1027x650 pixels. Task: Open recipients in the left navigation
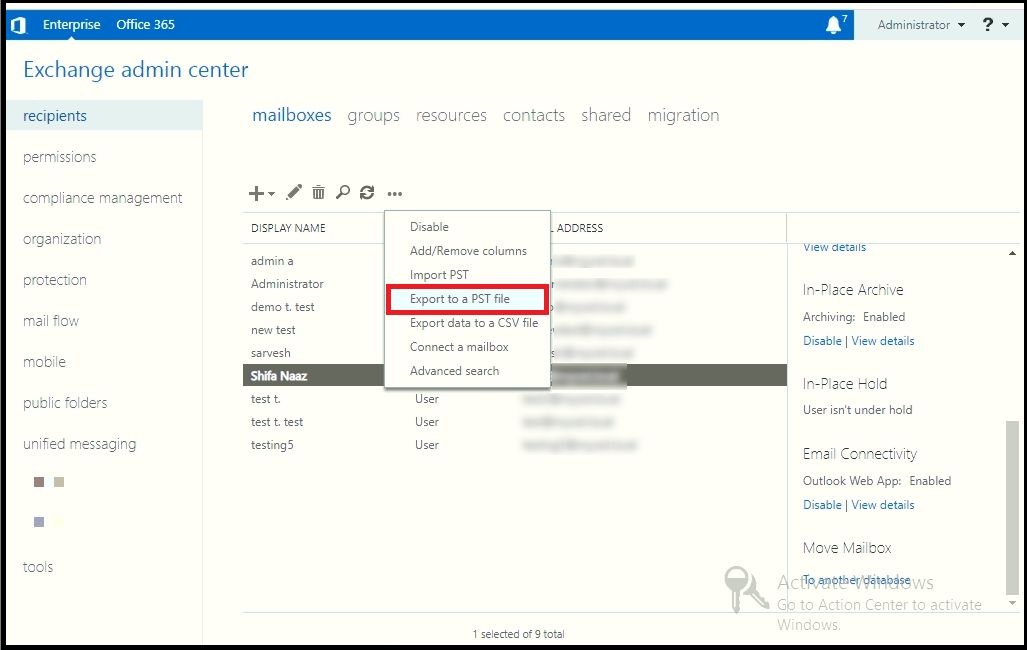[x=105, y=116]
